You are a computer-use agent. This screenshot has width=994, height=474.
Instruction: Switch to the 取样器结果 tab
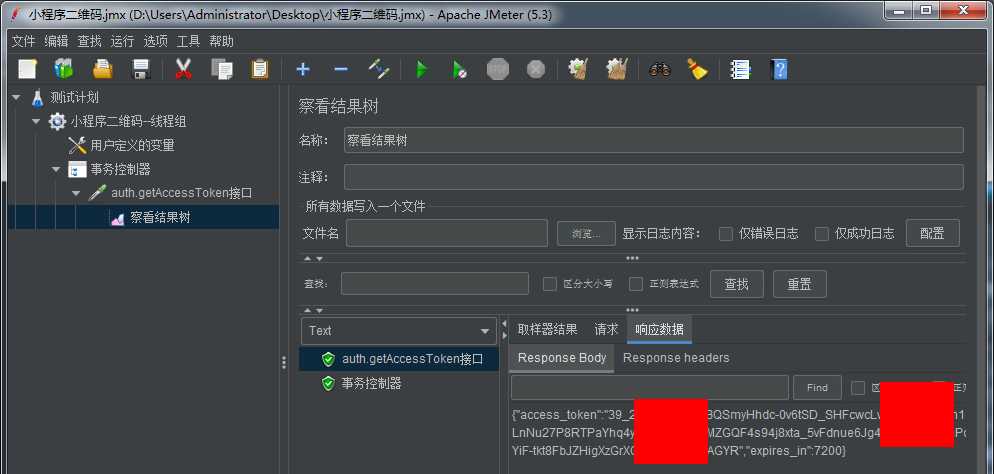(548, 329)
